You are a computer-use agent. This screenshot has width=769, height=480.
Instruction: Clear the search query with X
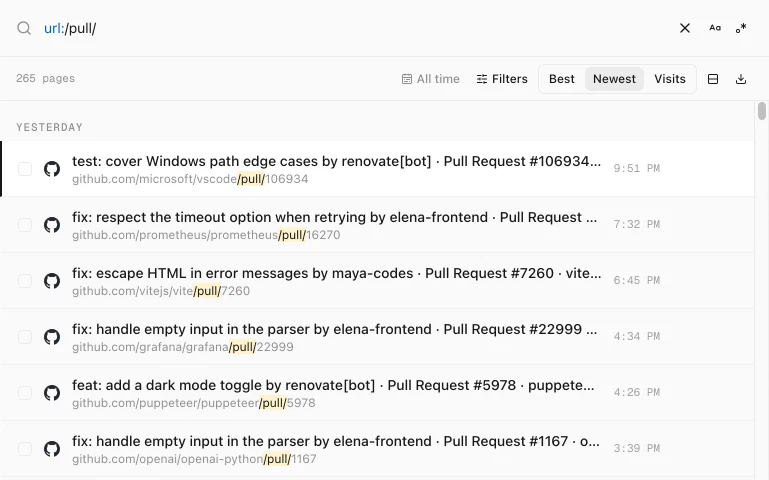[x=685, y=28]
